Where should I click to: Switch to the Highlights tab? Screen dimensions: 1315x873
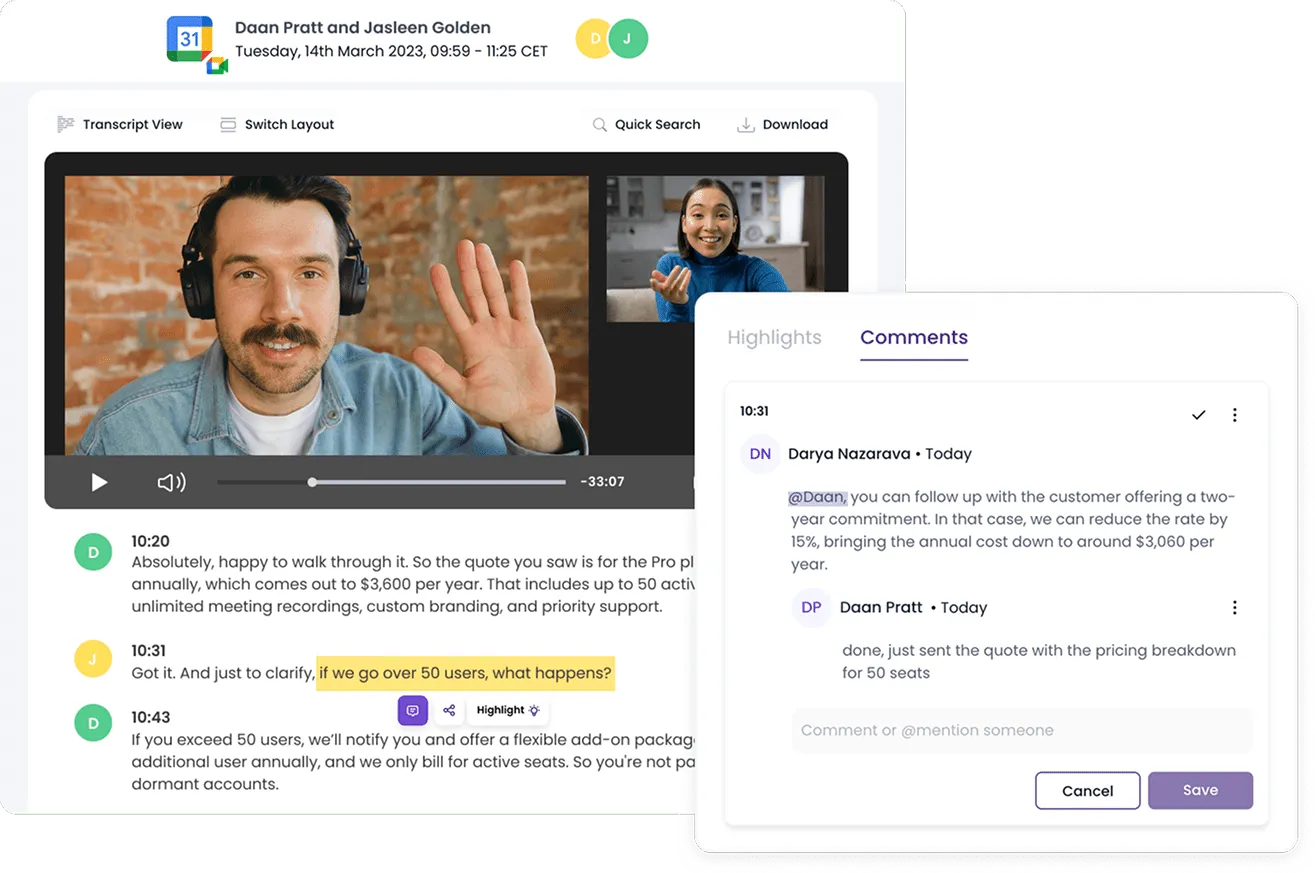774,338
